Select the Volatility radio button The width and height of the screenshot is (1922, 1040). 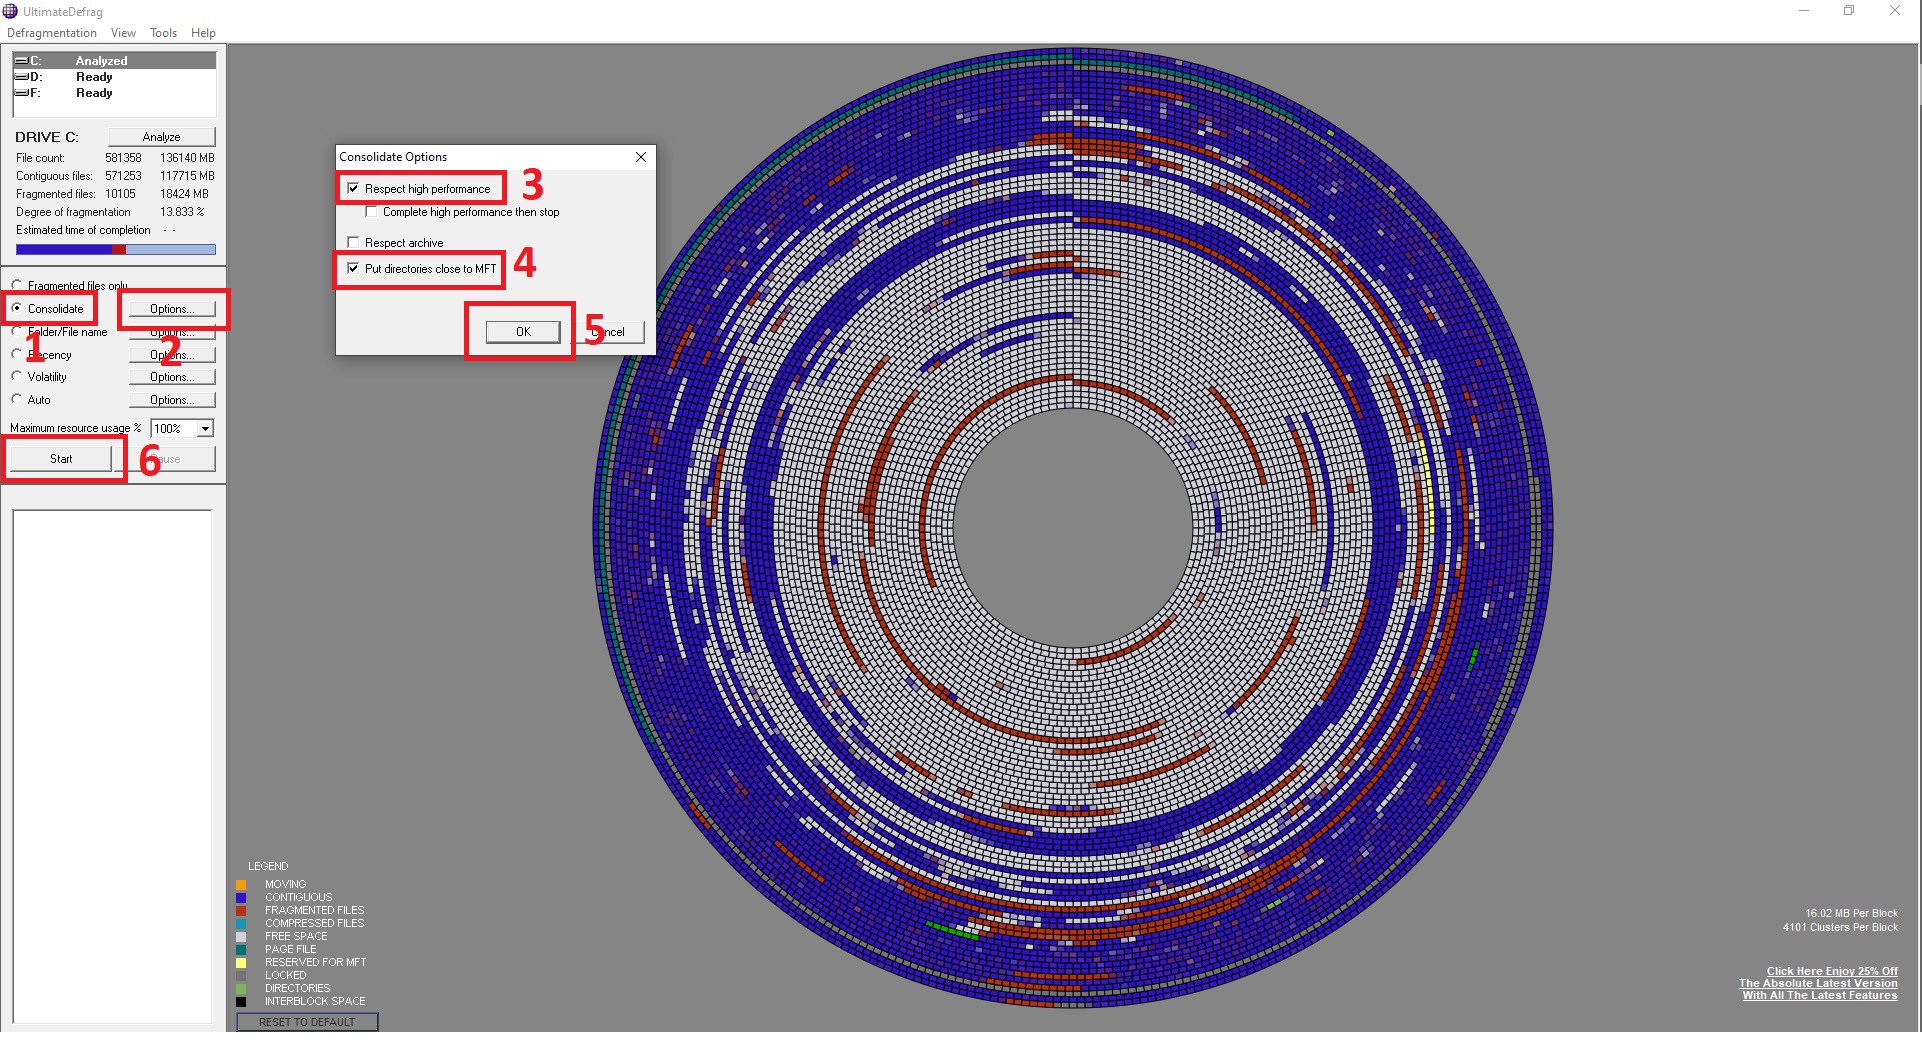click(17, 377)
